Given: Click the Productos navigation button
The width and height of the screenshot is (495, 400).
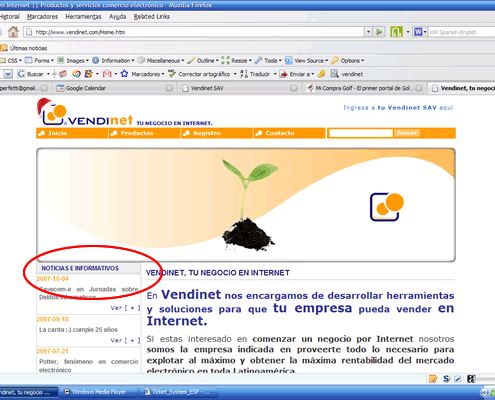Looking at the screenshot, I should pos(145,133).
